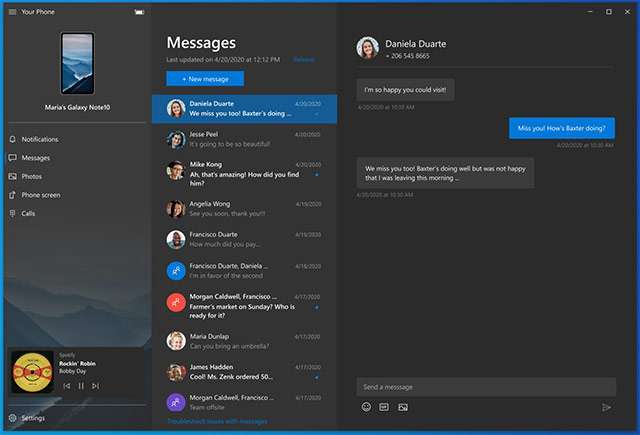Open the Maria Dunlap conversation
640x435 pixels.
point(244,341)
